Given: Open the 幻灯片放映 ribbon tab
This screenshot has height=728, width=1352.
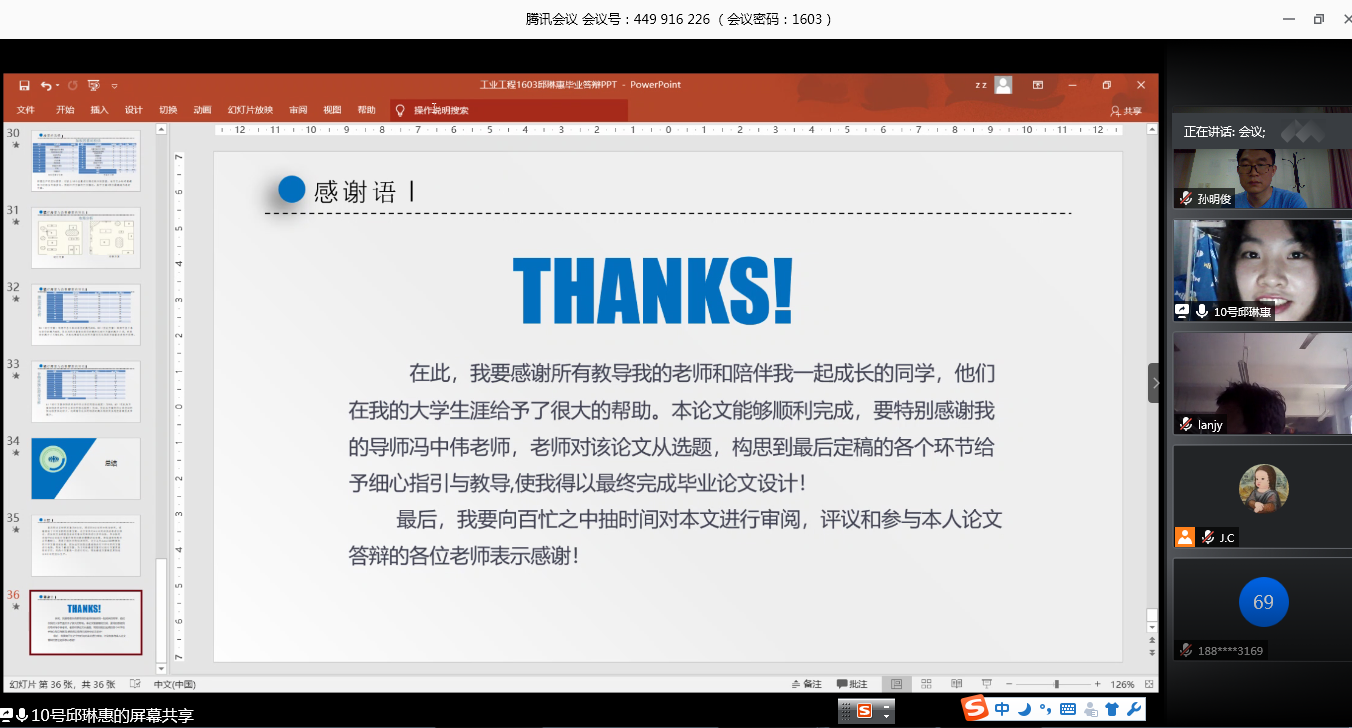Looking at the screenshot, I should coord(250,110).
